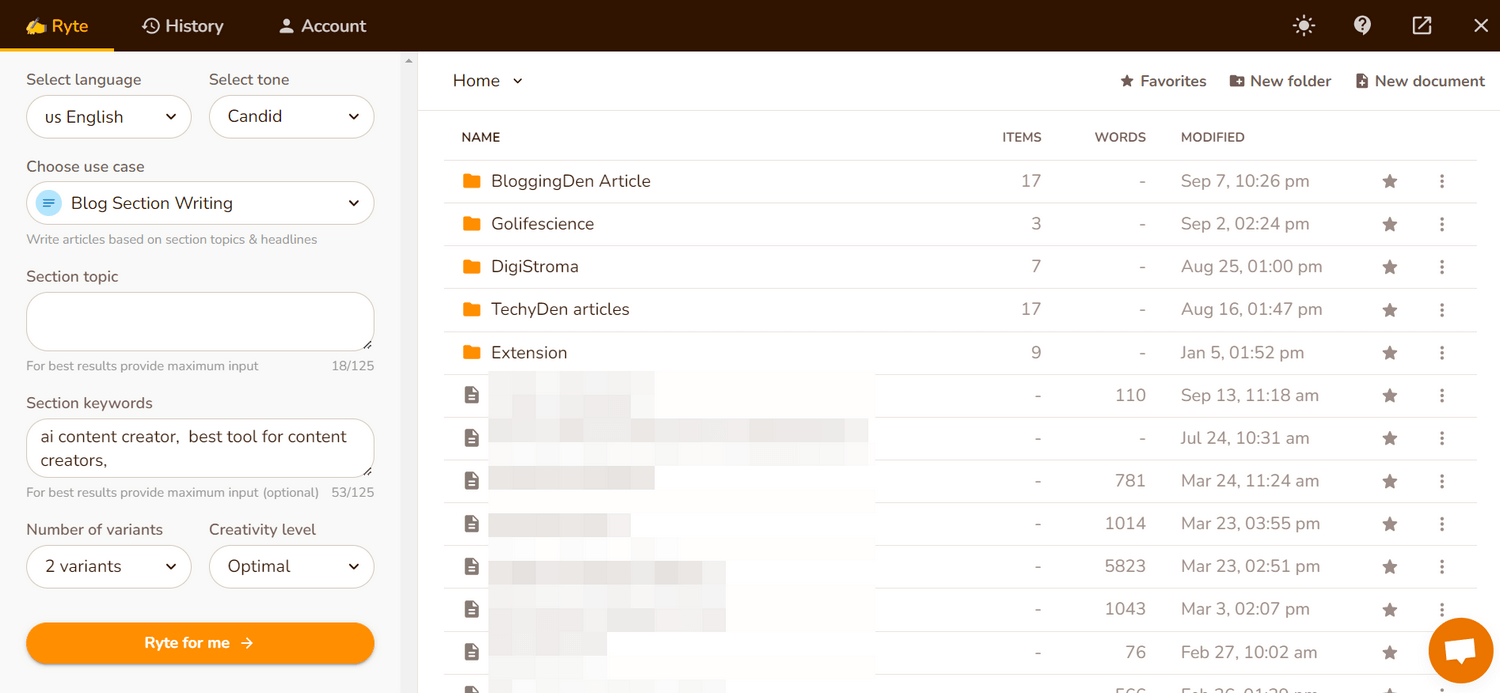1500x693 pixels.
Task: Create a New document
Action: pyautogui.click(x=1419, y=81)
